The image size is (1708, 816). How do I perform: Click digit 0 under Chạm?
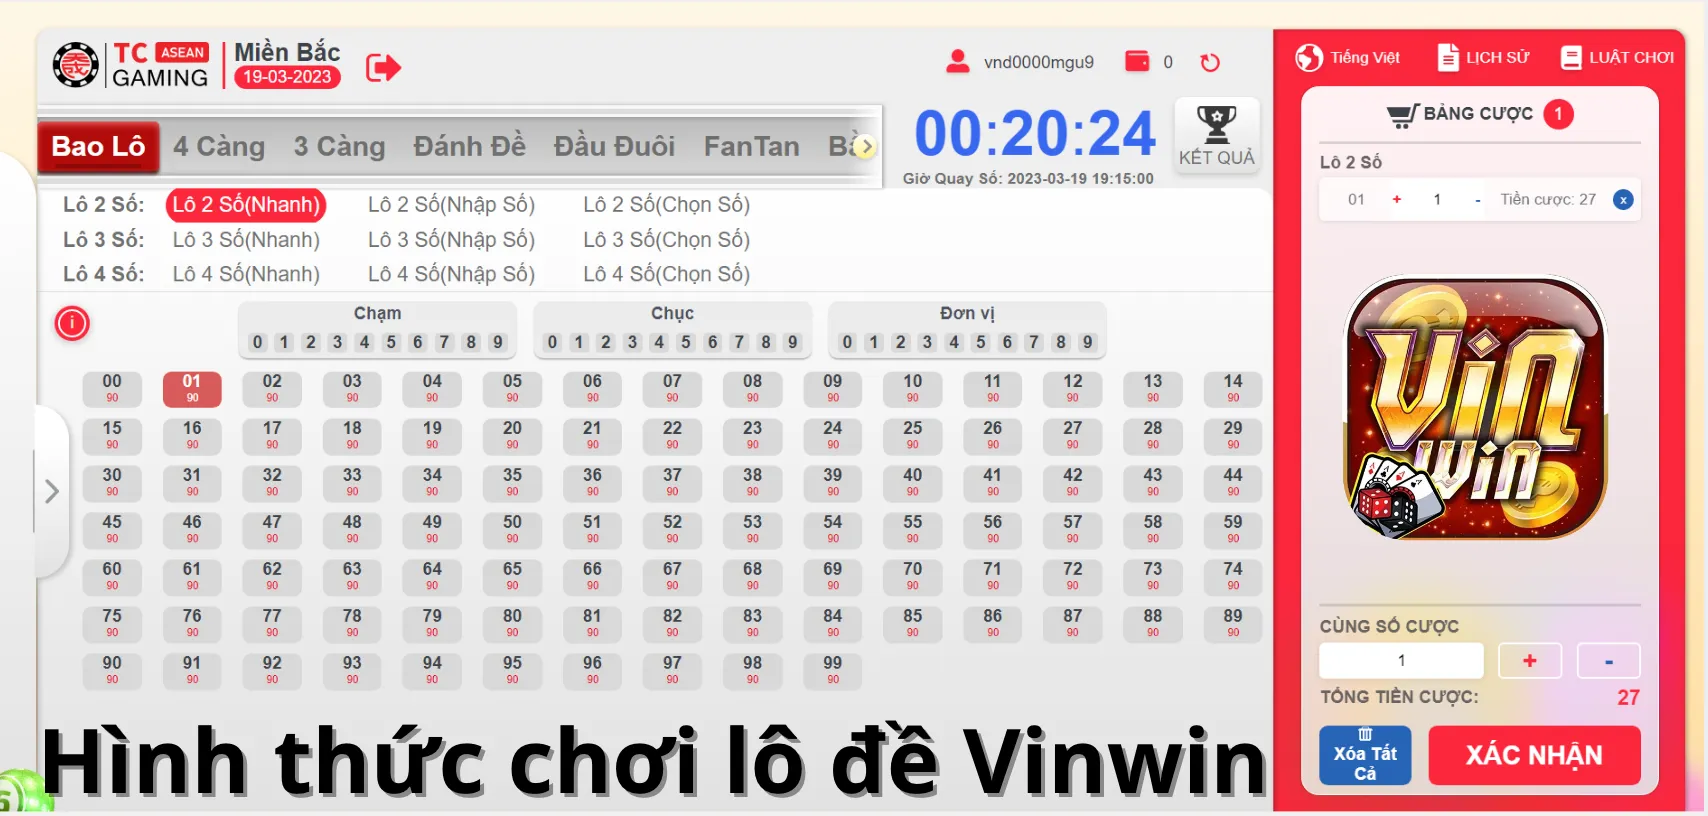tap(258, 342)
